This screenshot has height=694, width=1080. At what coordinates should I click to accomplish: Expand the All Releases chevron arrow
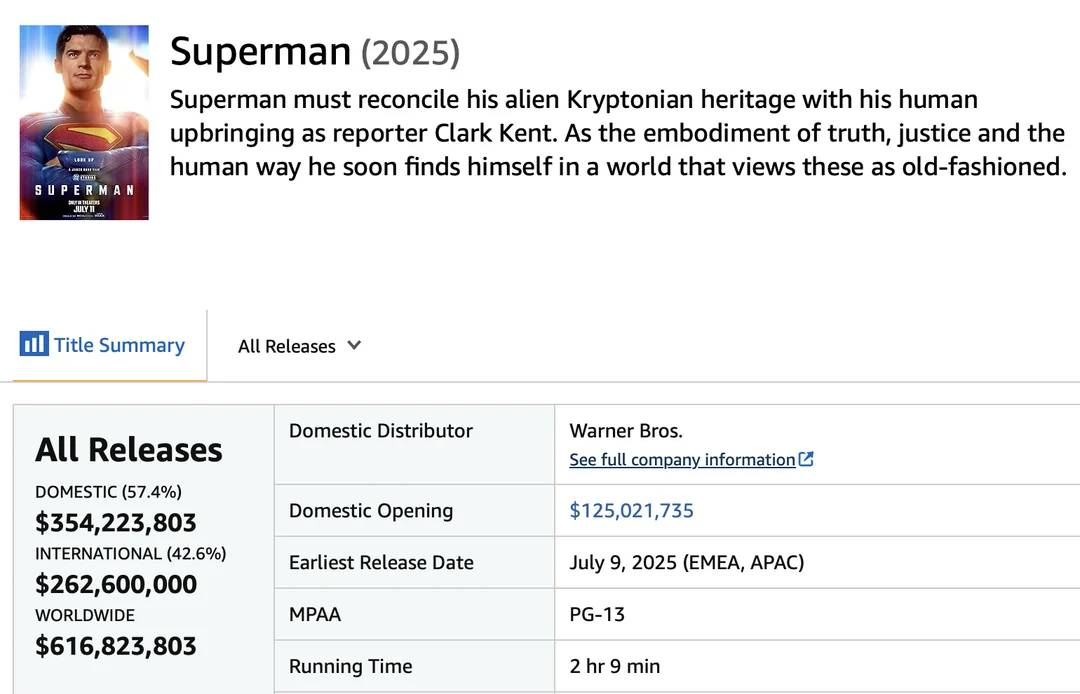click(x=354, y=345)
